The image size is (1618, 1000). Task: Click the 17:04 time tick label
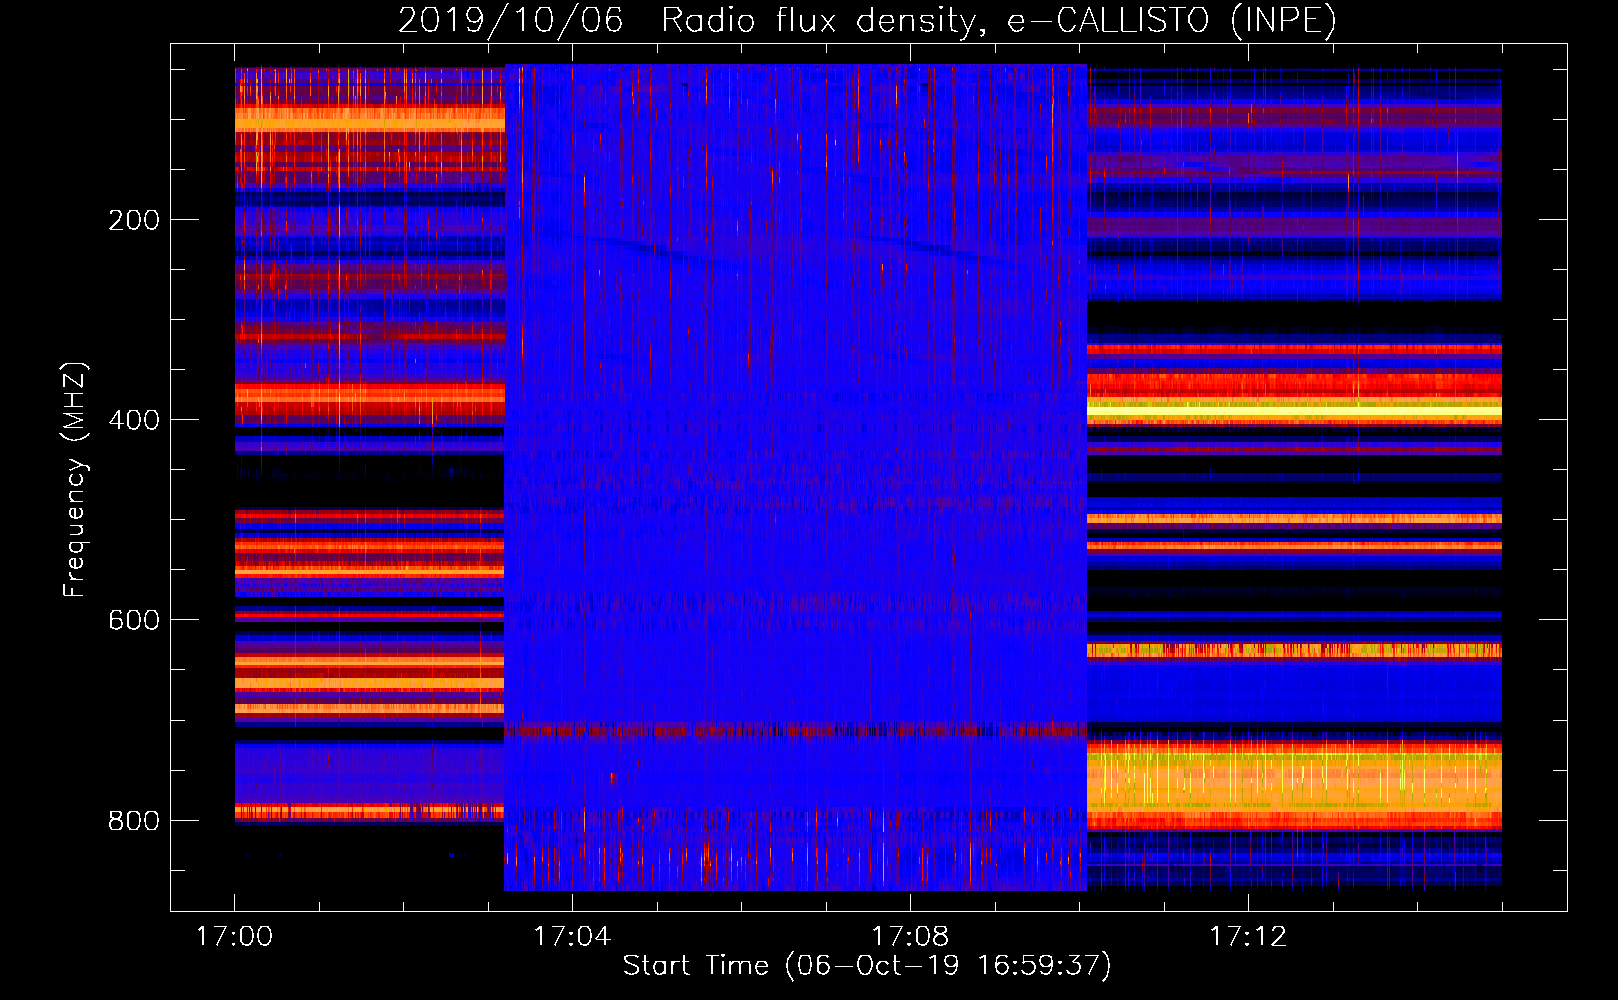tap(572, 937)
